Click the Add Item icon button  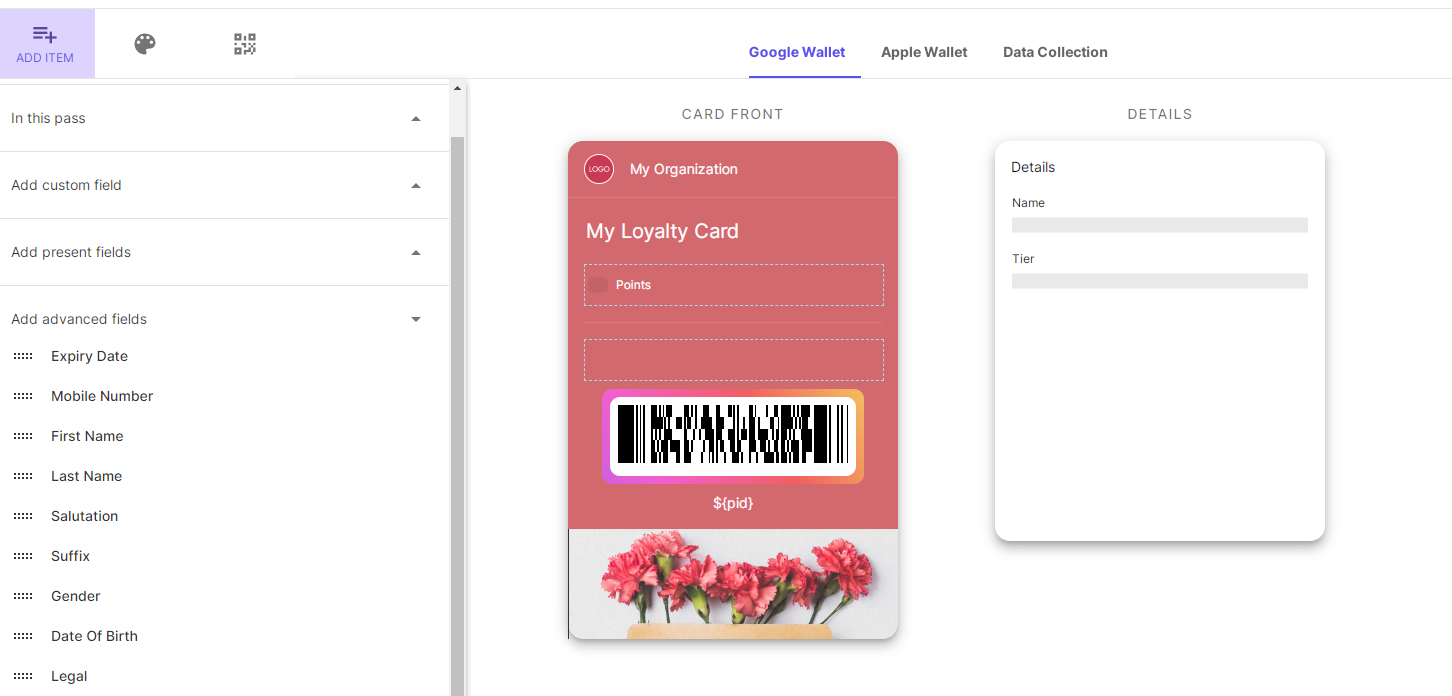[x=47, y=44]
